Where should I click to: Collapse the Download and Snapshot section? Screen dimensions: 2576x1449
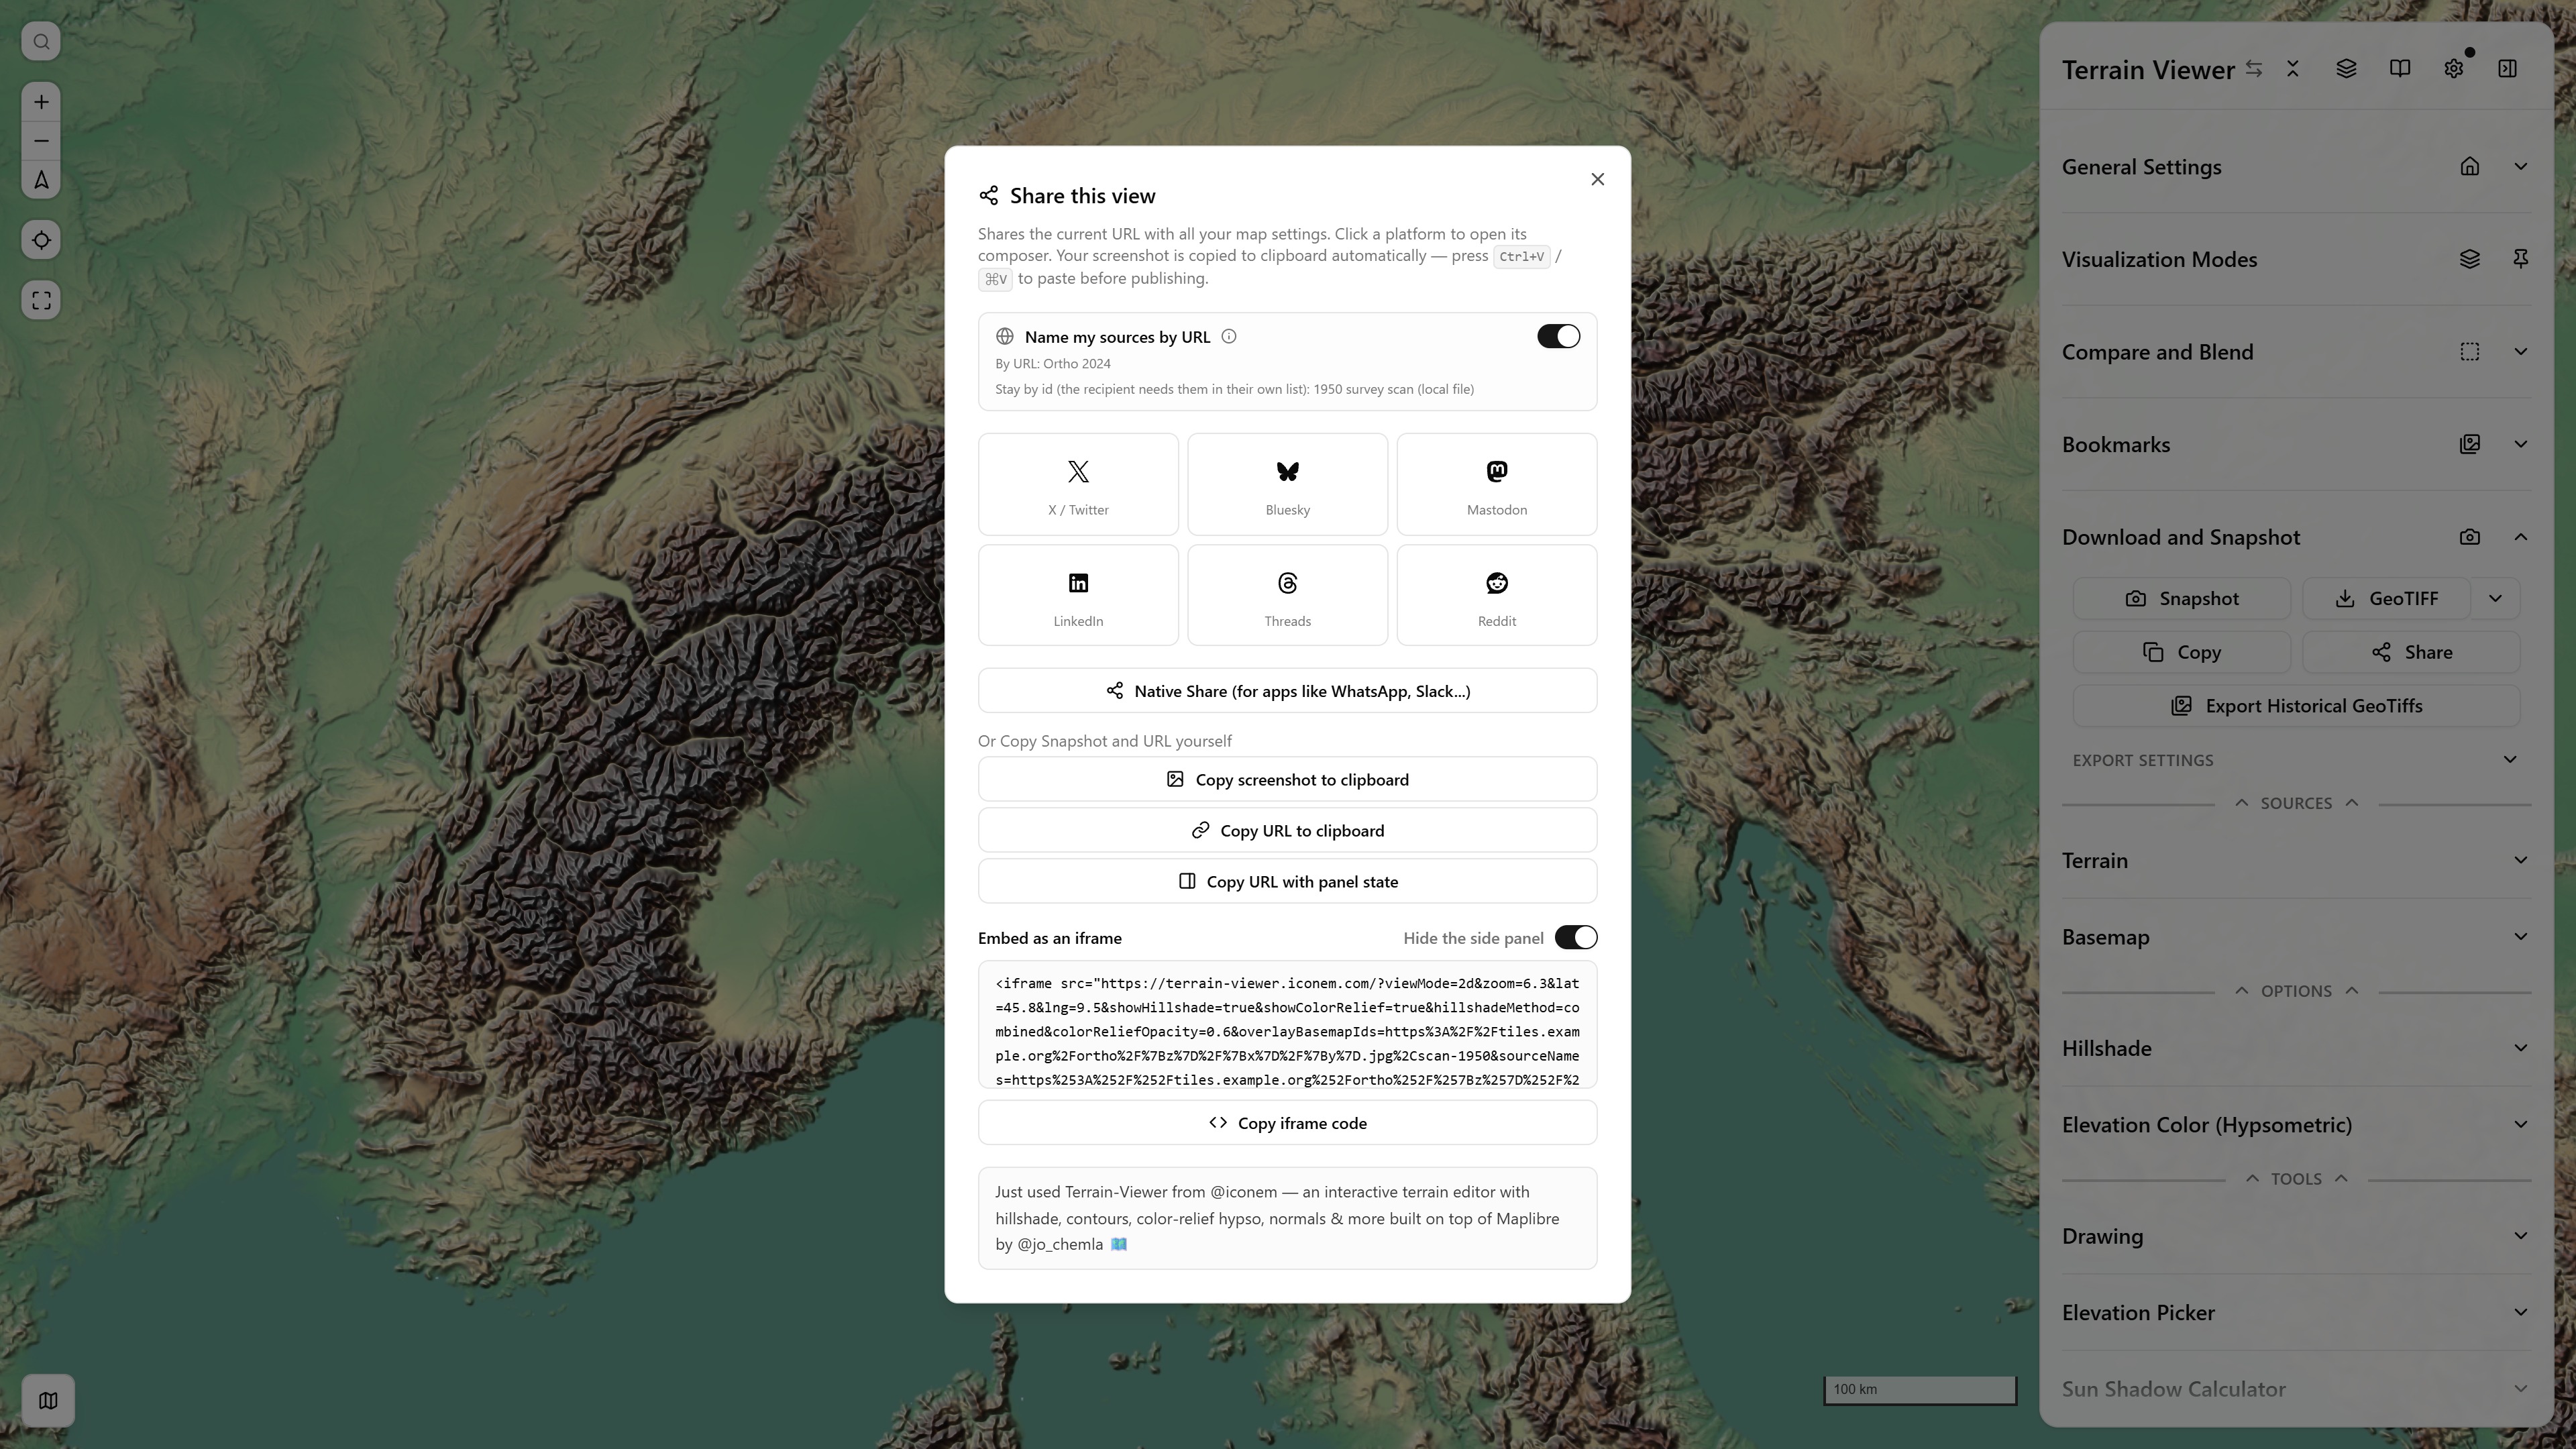pos(2520,537)
